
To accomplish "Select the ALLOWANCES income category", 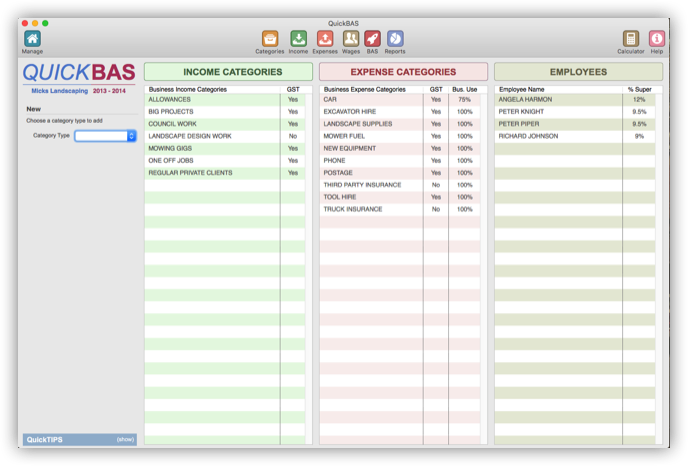I will click(225, 100).
